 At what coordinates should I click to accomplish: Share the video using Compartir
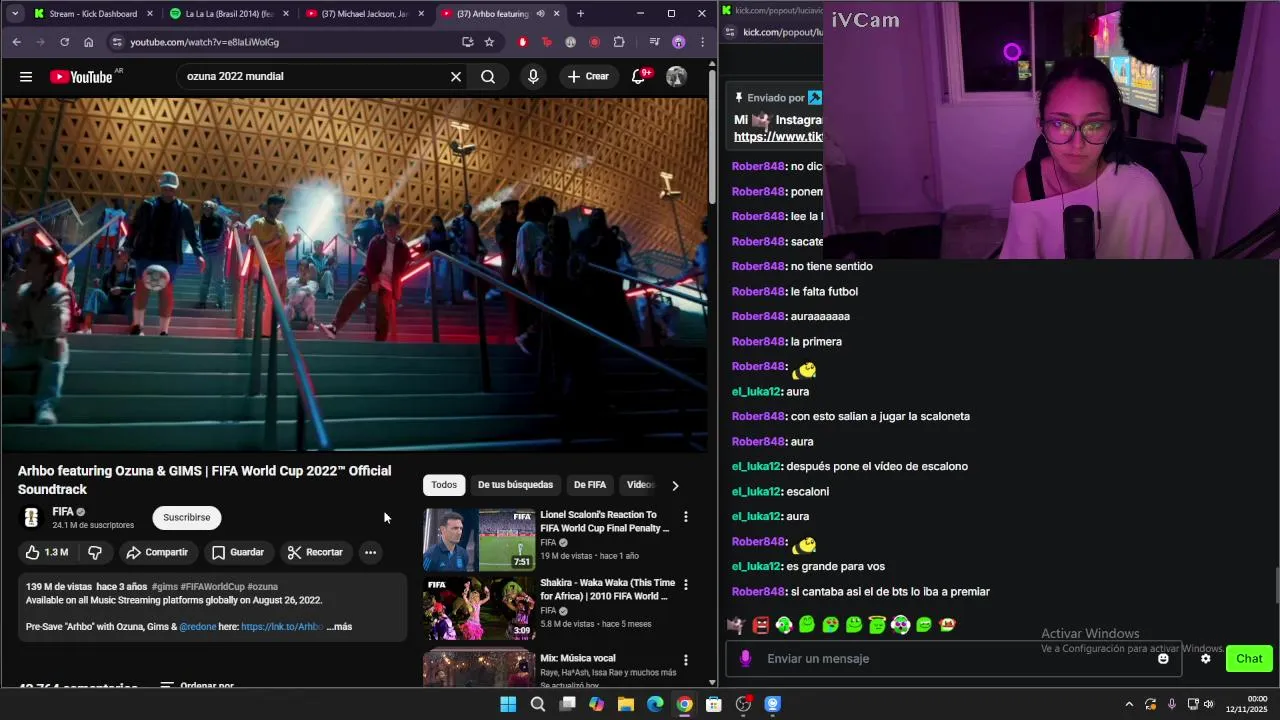click(x=156, y=552)
